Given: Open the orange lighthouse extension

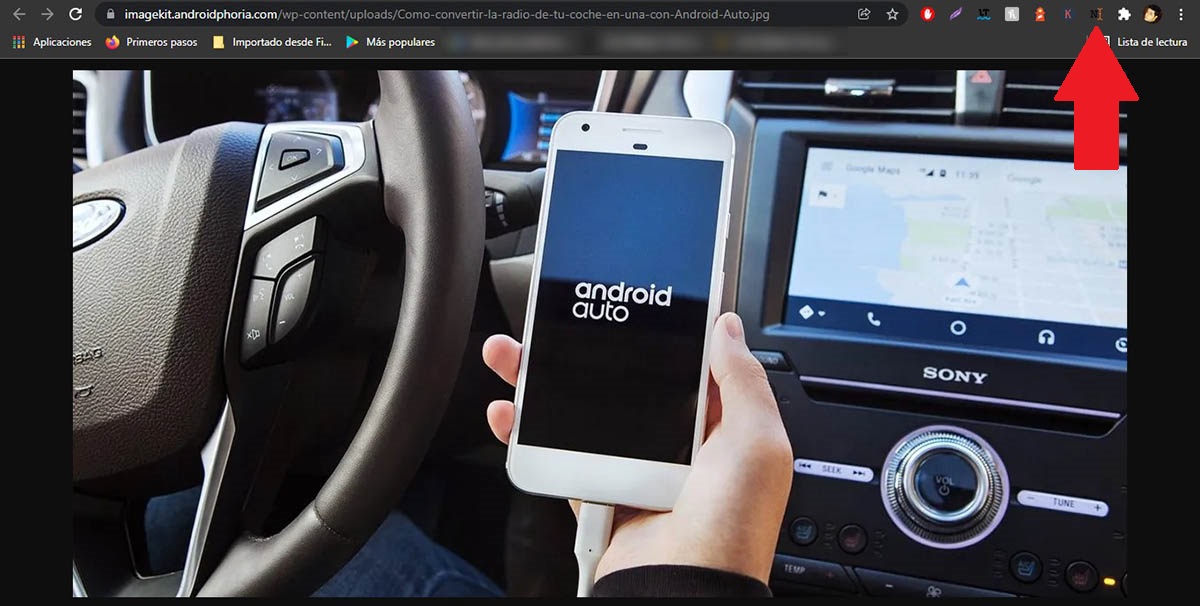Looking at the screenshot, I should pos(1040,14).
